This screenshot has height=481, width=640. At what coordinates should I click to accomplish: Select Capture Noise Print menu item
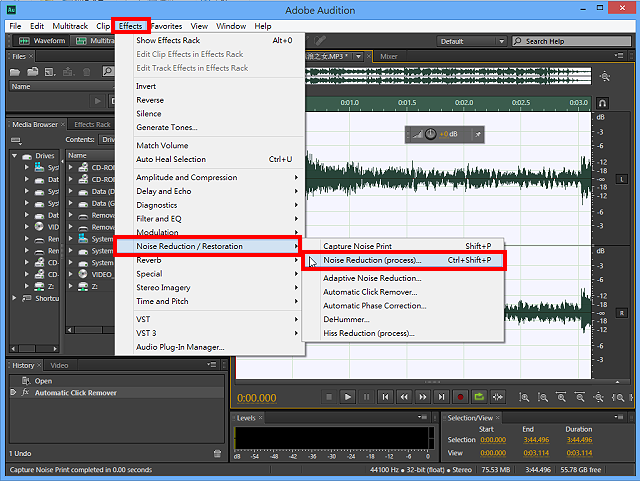[x=403, y=246]
